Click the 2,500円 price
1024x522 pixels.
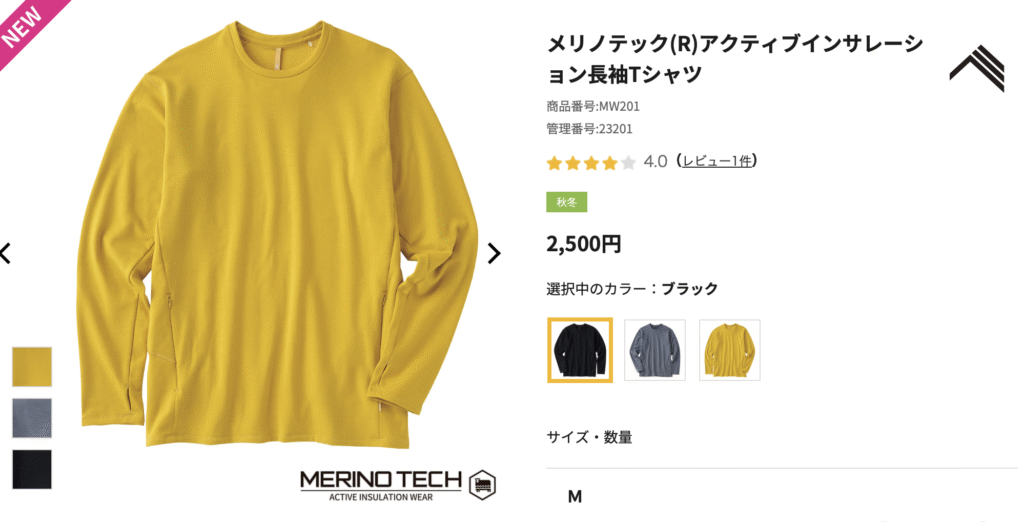[584, 244]
